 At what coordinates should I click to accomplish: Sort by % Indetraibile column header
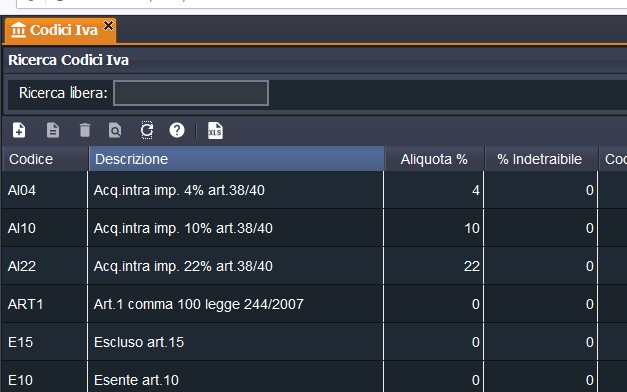pyautogui.click(x=541, y=159)
